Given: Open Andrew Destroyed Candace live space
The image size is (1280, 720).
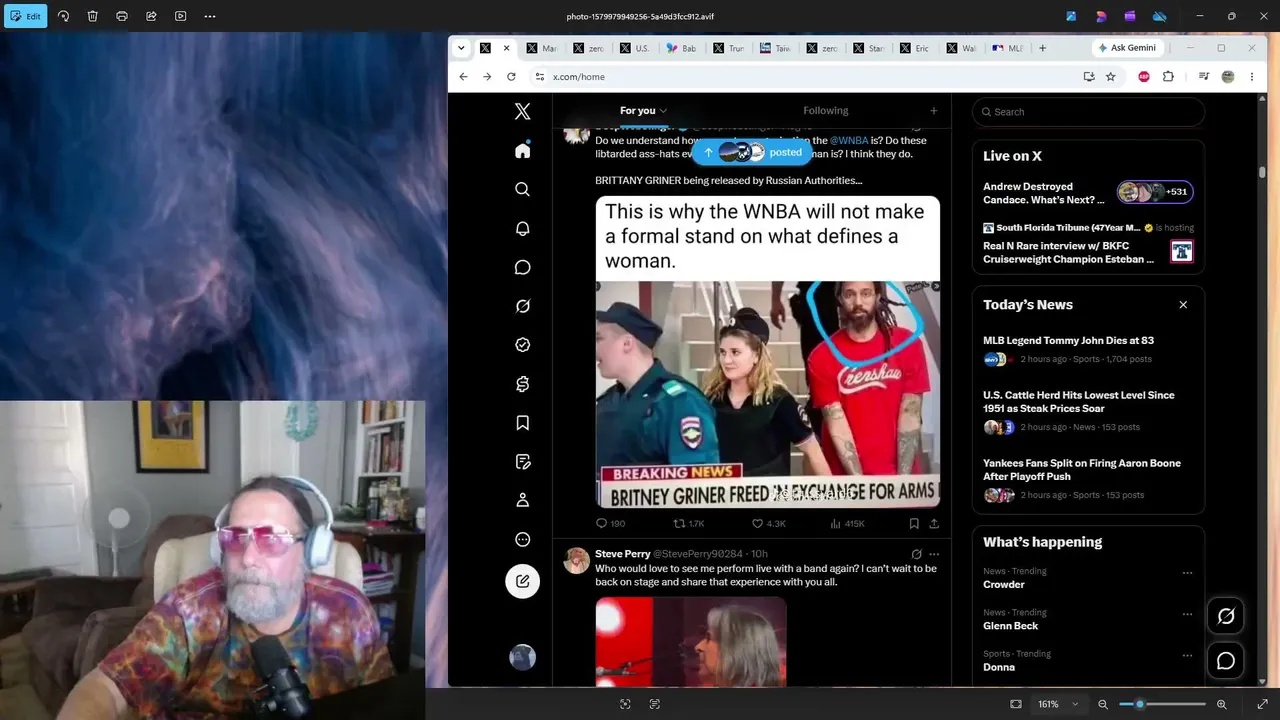Looking at the screenshot, I should tap(1088, 193).
